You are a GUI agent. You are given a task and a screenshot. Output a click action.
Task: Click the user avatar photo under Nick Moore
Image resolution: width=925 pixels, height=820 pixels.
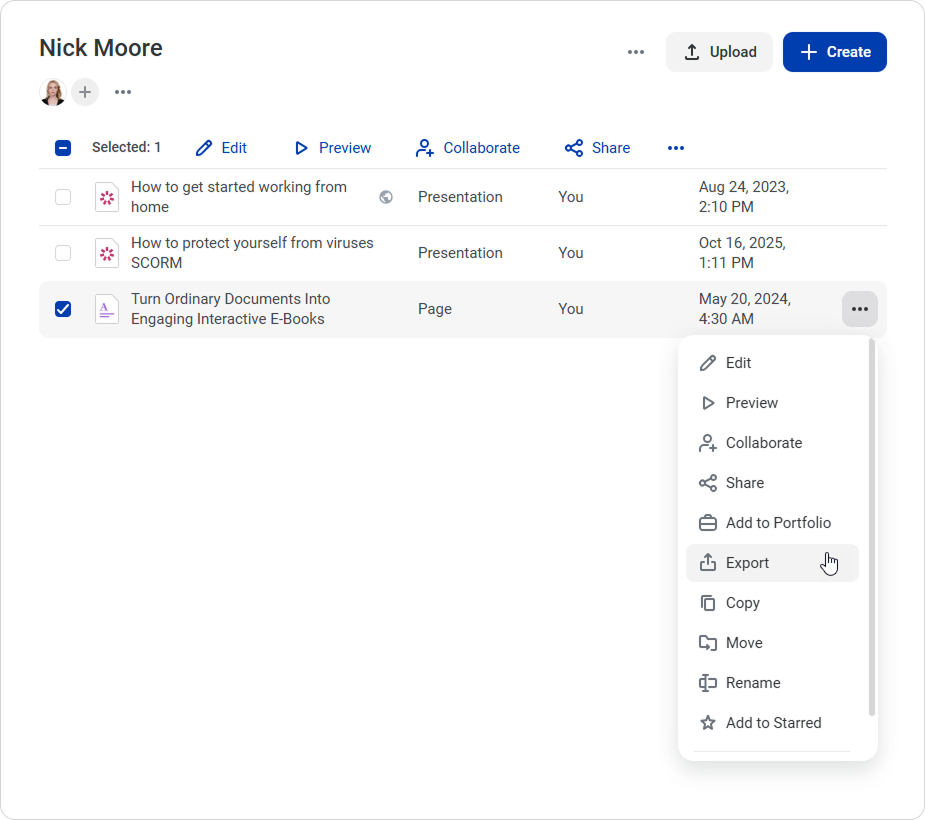pos(53,93)
